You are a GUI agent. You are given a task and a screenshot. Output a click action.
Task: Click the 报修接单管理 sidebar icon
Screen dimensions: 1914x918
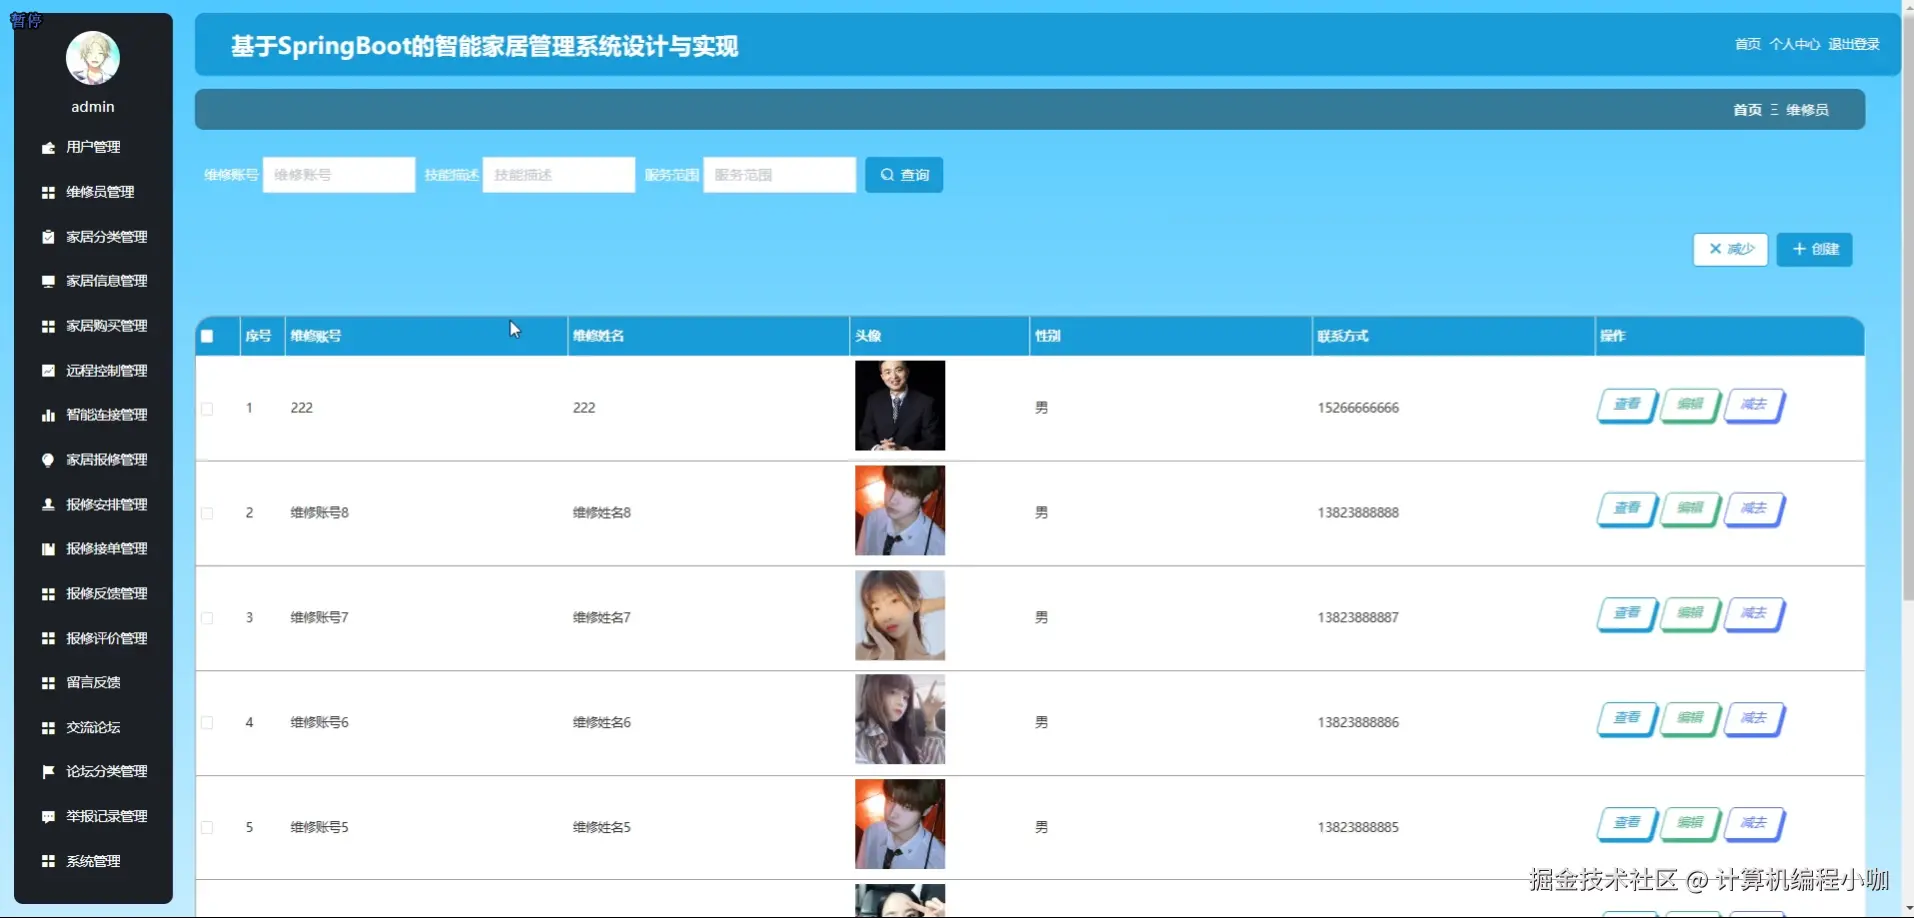[48, 549]
